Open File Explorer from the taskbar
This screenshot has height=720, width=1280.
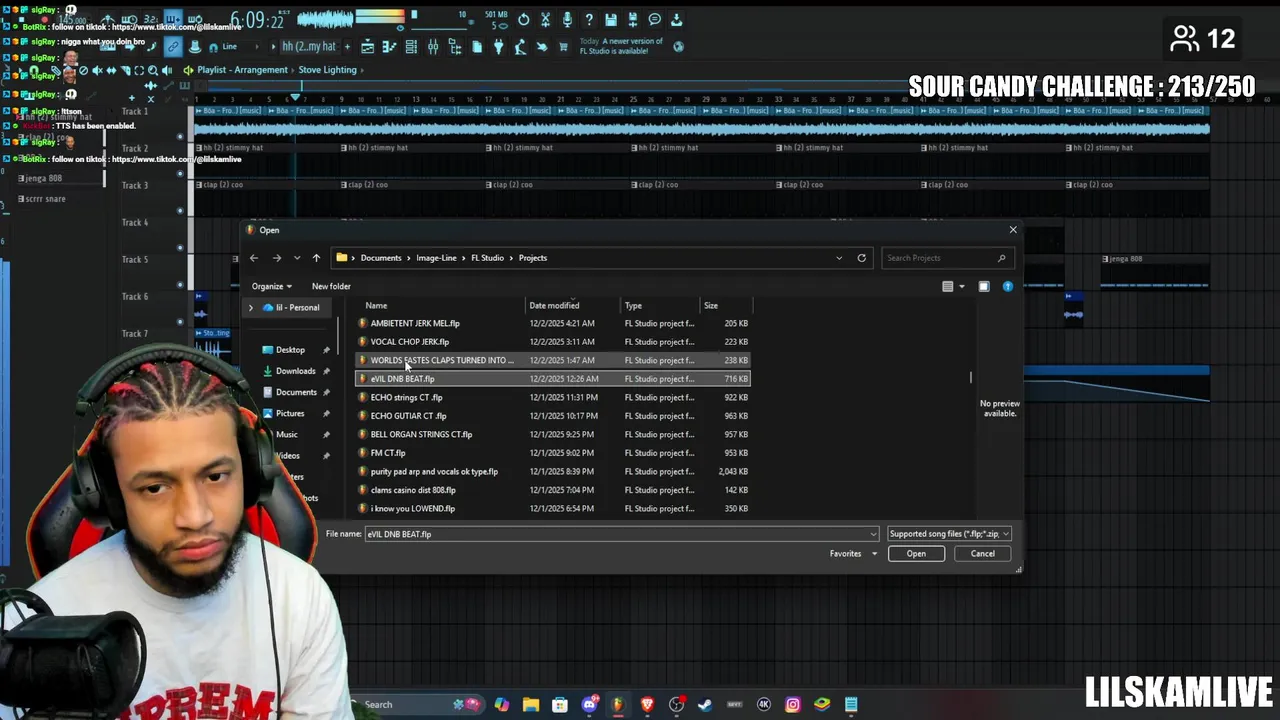pos(531,705)
